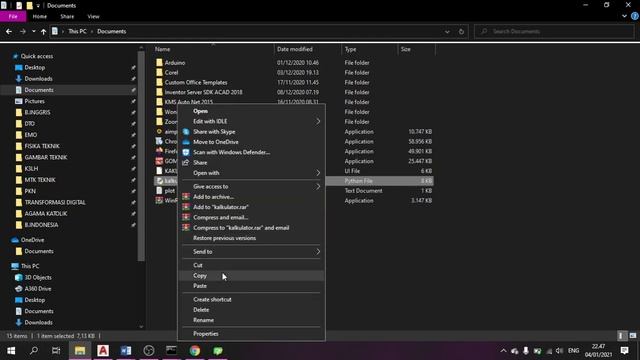Viewport: 640px width, 360px height.
Task: Open 3D Objects under This PC
Action: click(38, 277)
